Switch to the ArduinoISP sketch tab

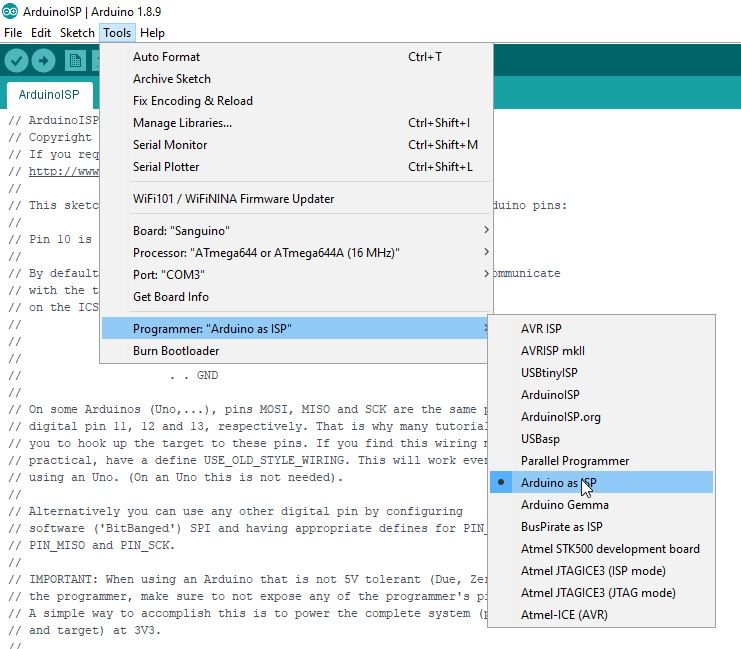click(50, 96)
